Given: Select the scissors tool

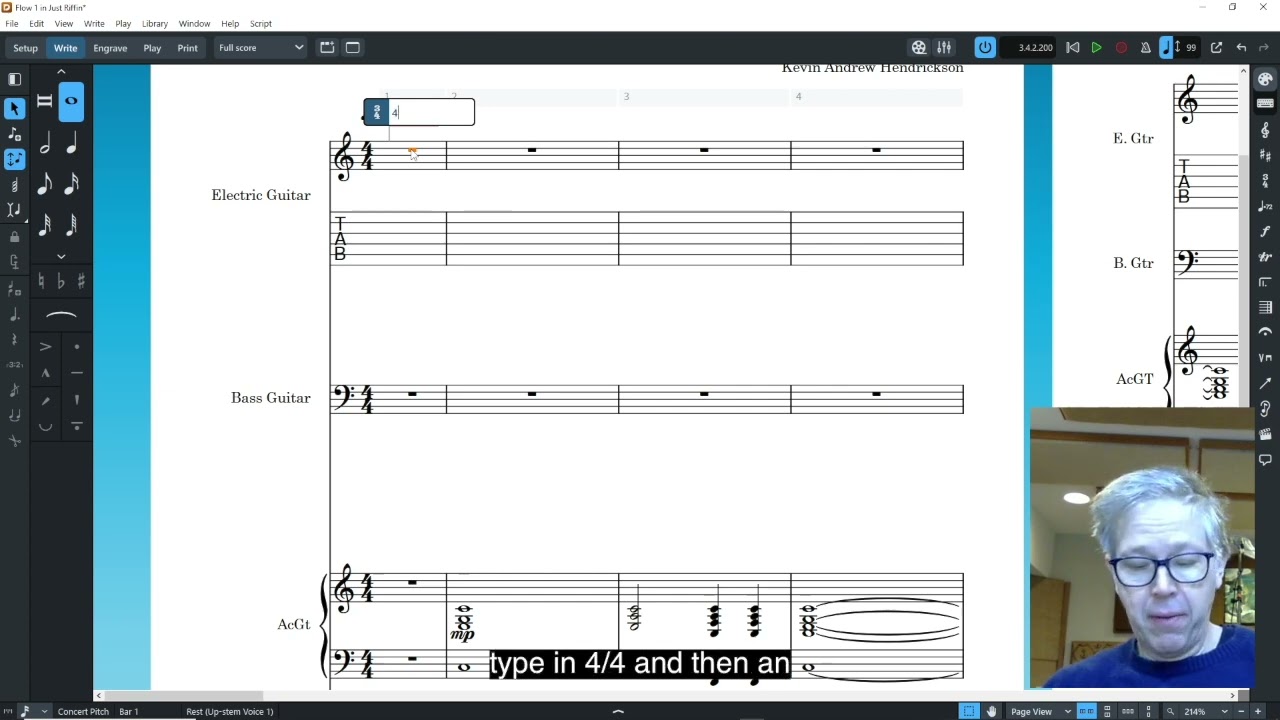Looking at the screenshot, I should (14, 441).
